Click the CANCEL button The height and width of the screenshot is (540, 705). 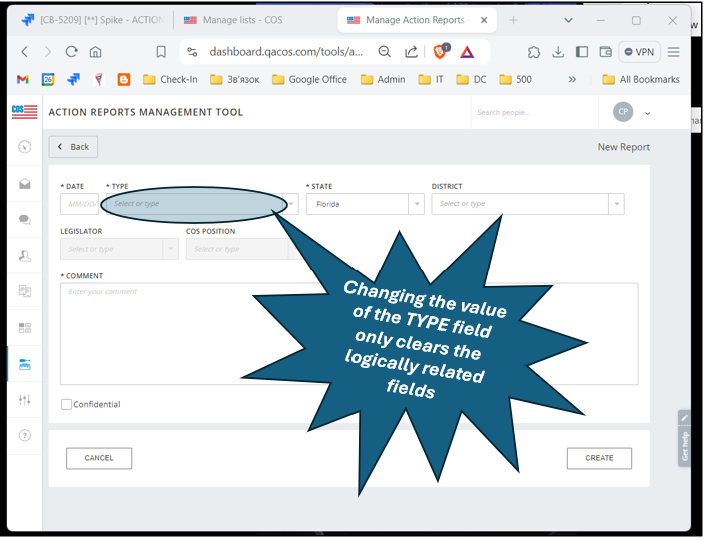click(99, 458)
